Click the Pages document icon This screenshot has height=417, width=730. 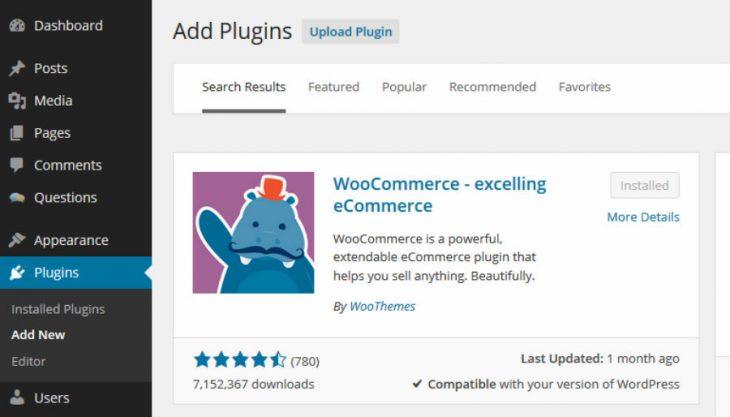pos(17,133)
